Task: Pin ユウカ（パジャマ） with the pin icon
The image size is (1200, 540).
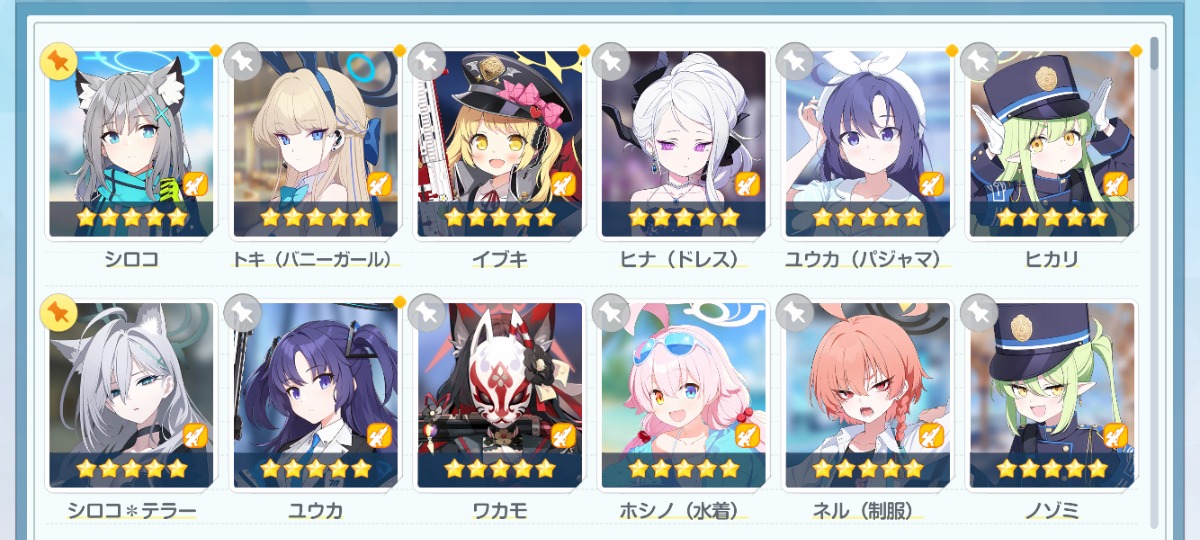Action: tap(795, 62)
